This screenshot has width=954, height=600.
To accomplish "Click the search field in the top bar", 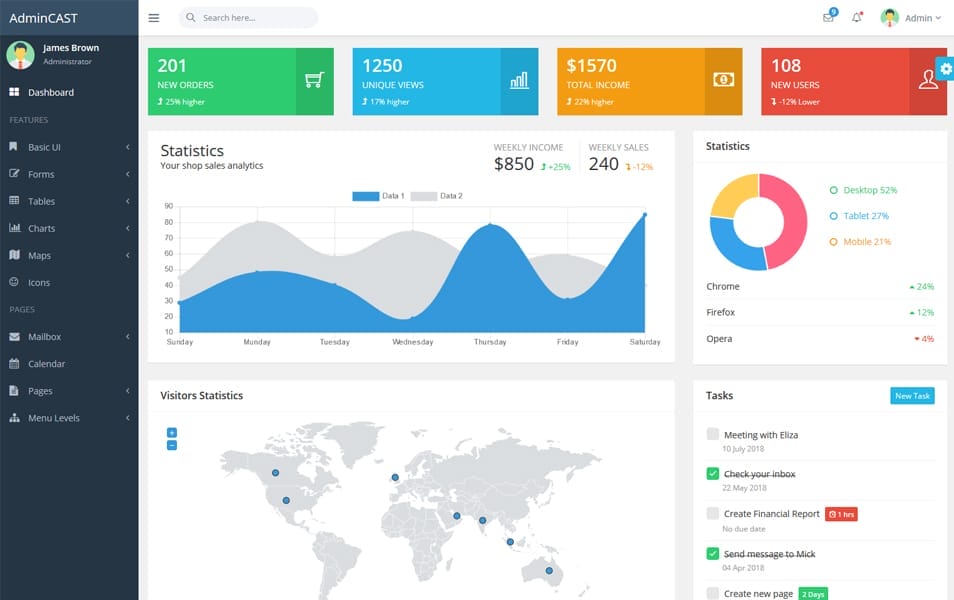I will (247, 17).
